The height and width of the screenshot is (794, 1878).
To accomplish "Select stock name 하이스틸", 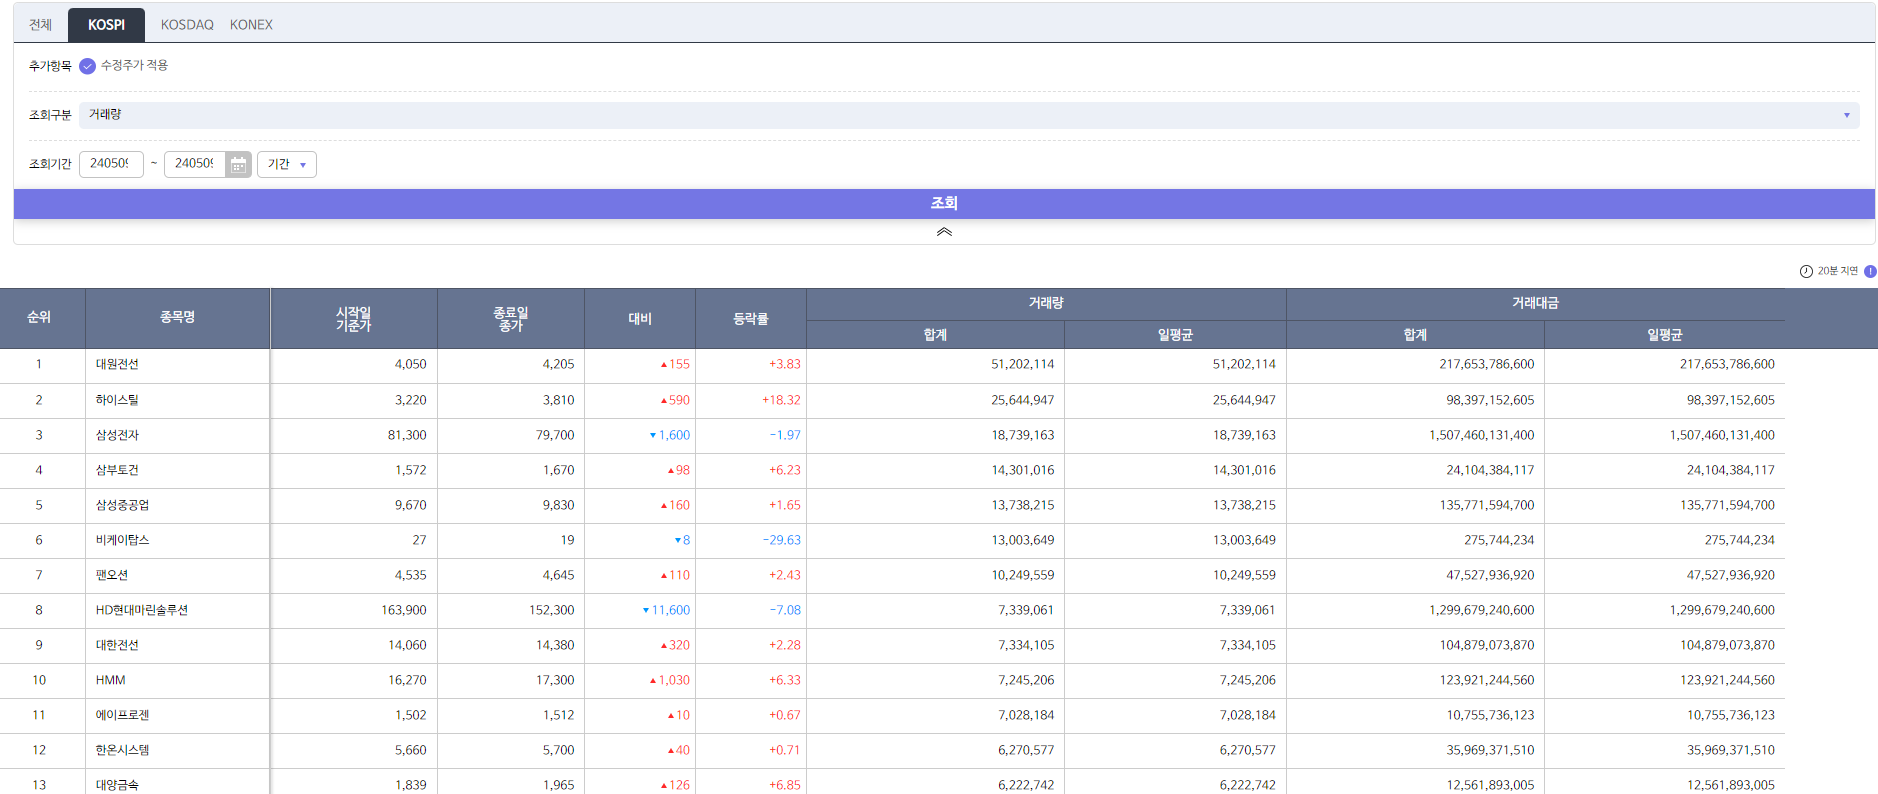I will 117,400.
